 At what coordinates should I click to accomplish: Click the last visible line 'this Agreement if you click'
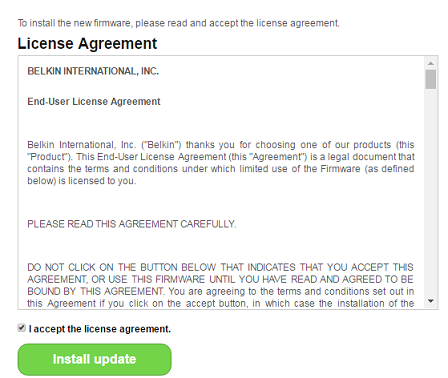(221, 303)
